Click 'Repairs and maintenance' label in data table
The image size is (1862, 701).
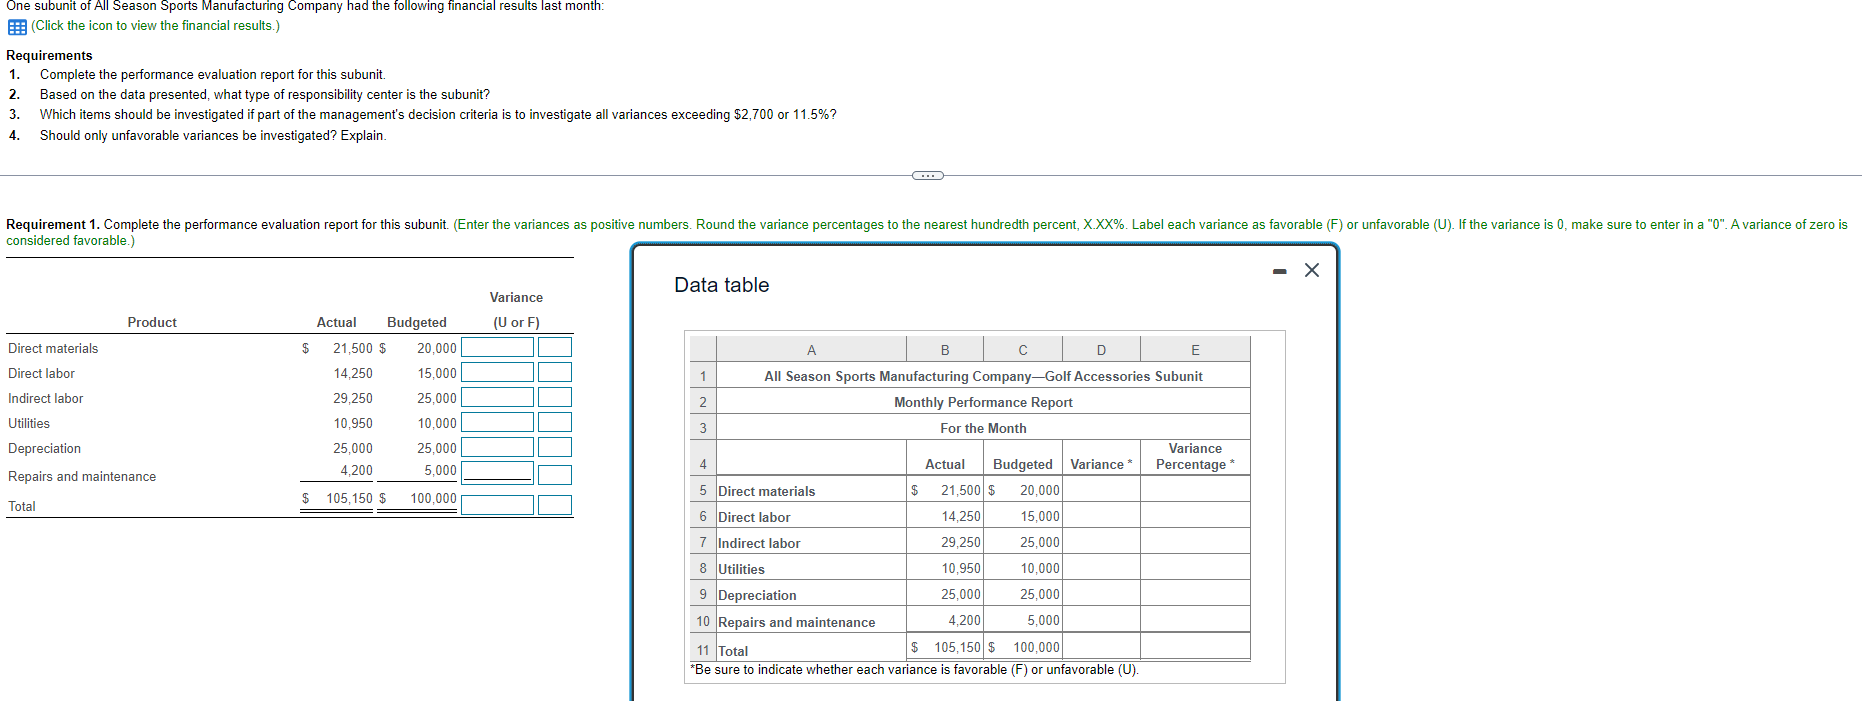pyautogui.click(x=796, y=622)
